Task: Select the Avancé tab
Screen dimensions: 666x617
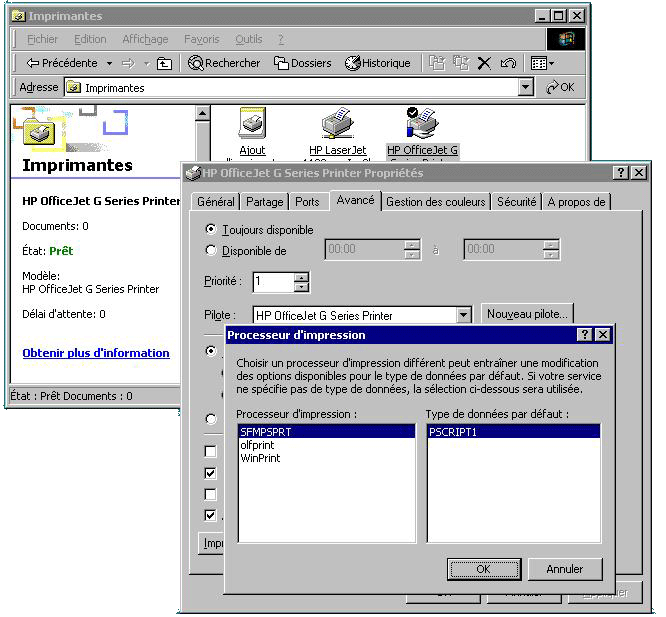Action: (x=356, y=200)
